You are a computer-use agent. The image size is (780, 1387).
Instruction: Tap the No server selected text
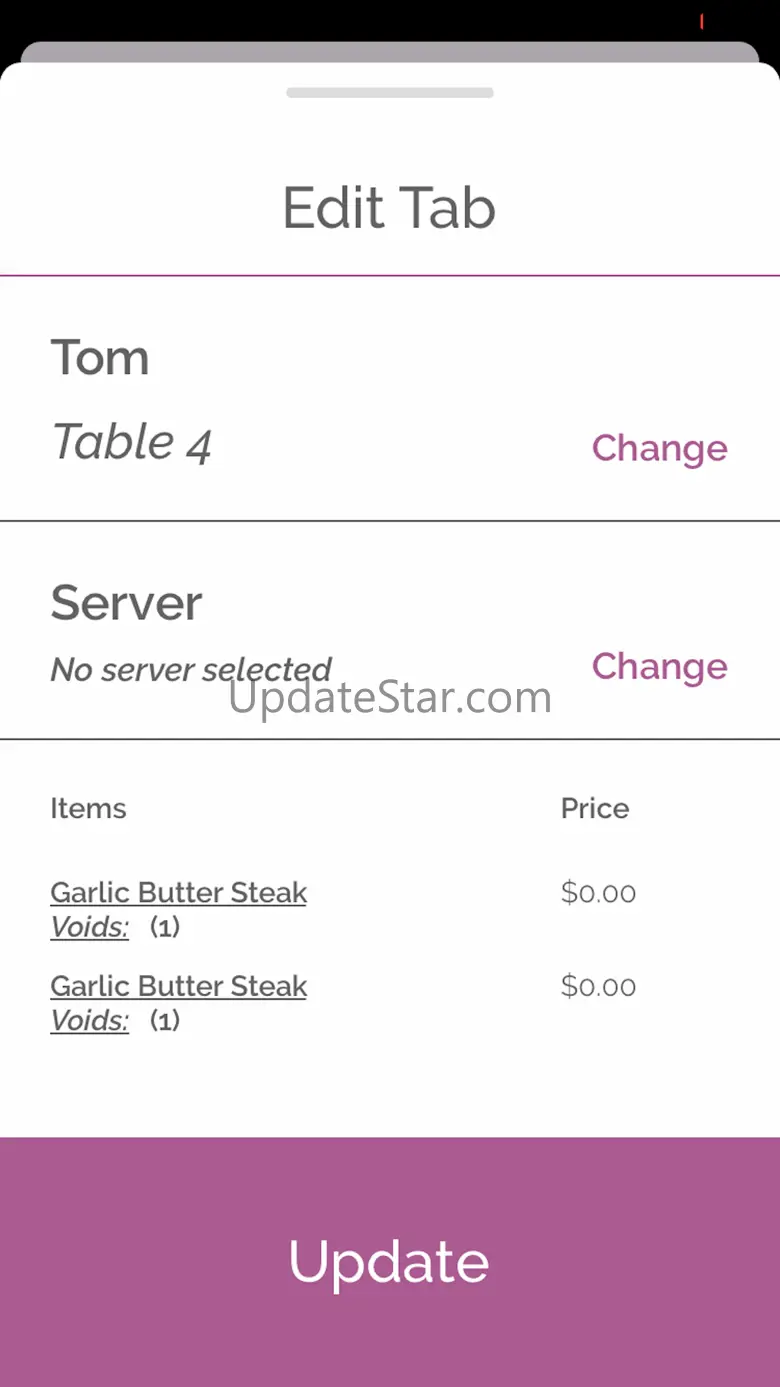(x=190, y=669)
